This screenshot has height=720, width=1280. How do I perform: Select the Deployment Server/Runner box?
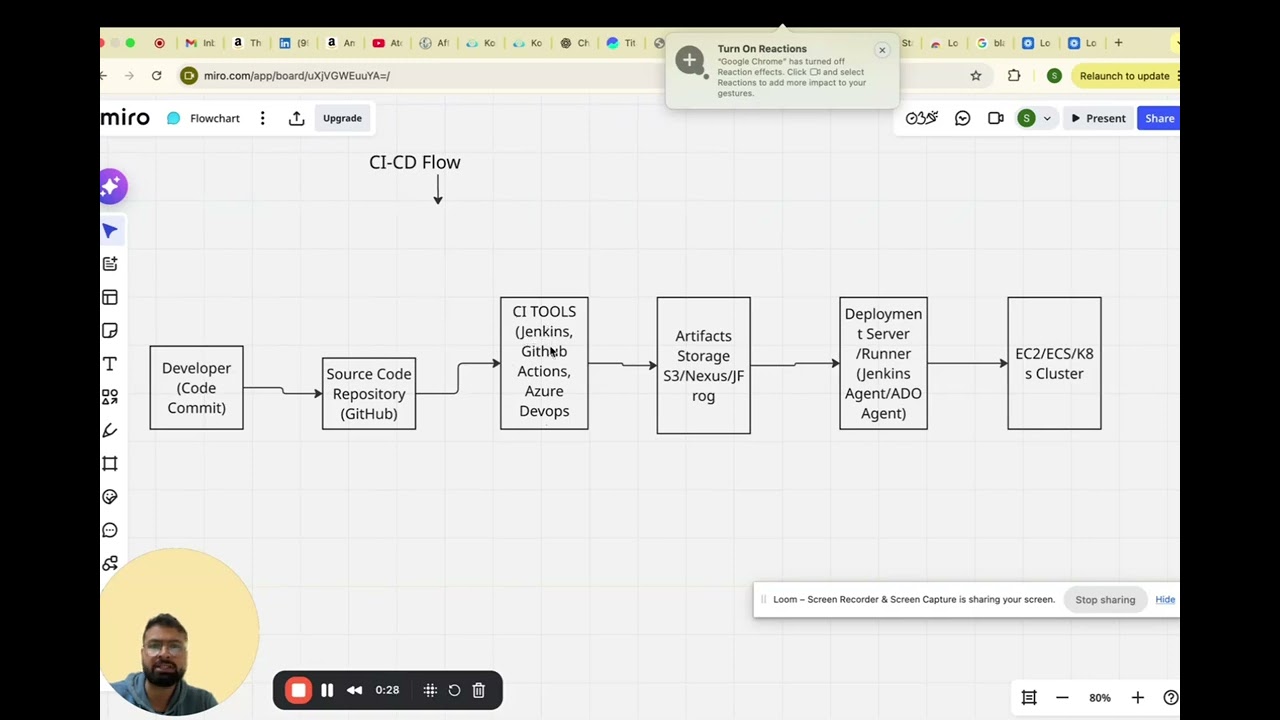(883, 363)
